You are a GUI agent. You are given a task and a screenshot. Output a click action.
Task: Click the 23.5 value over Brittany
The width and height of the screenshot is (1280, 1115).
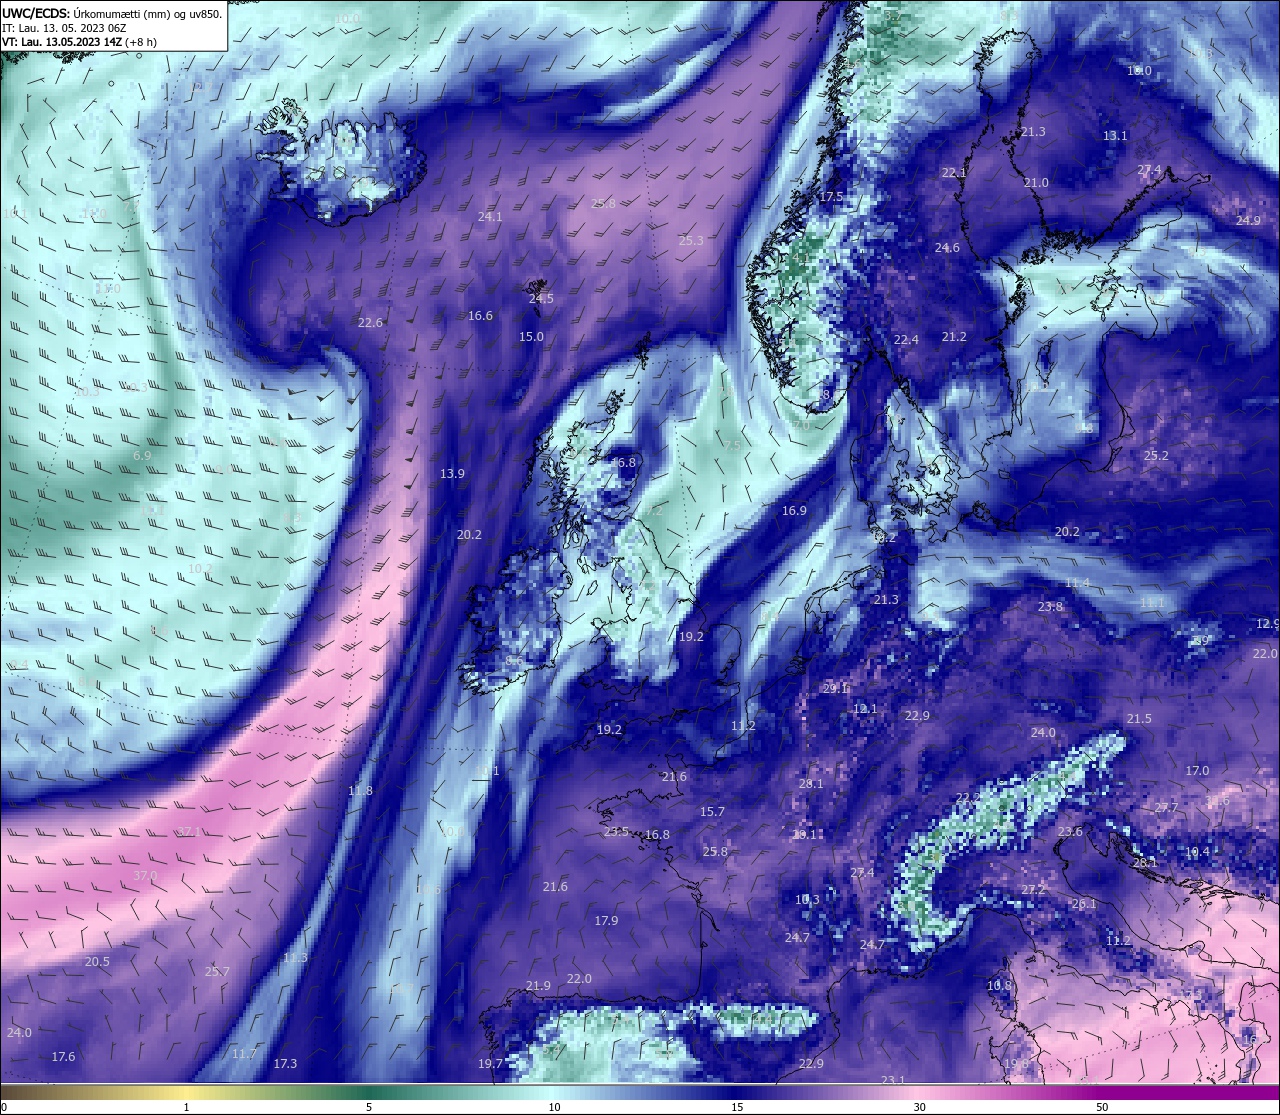click(x=616, y=832)
